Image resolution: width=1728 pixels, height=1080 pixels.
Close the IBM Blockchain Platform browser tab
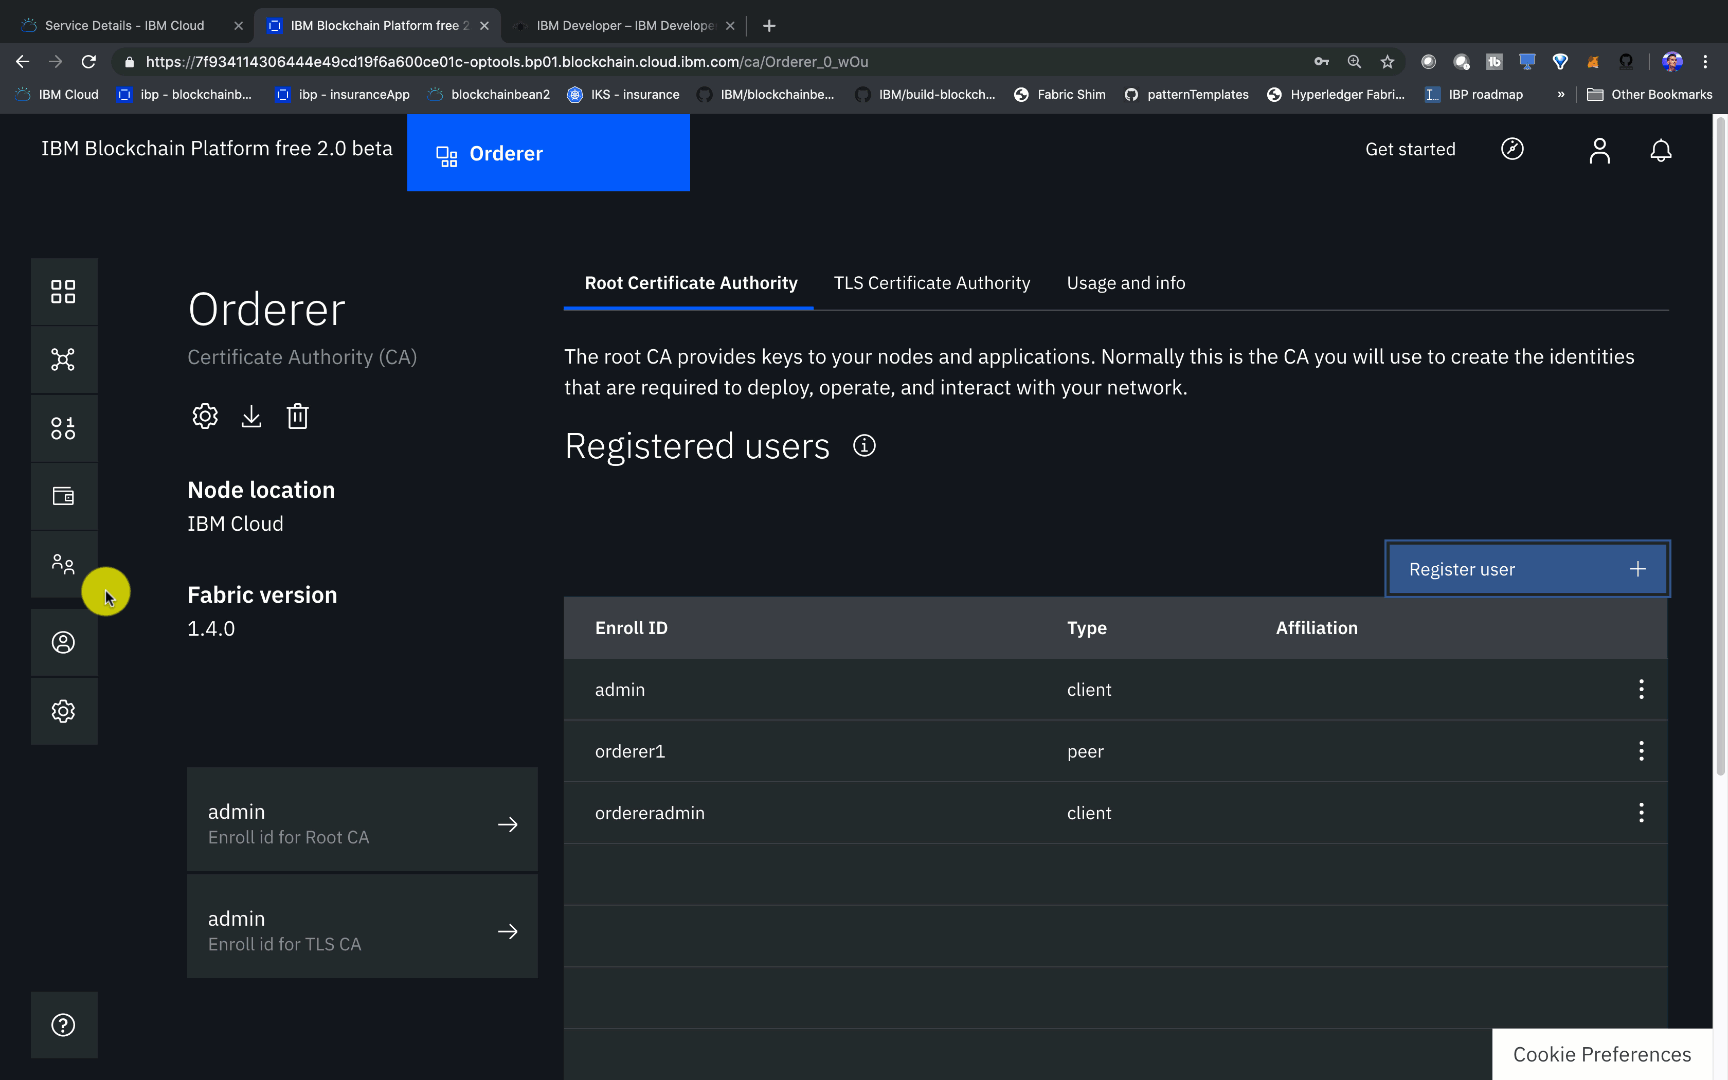click(x=484, y=26)
